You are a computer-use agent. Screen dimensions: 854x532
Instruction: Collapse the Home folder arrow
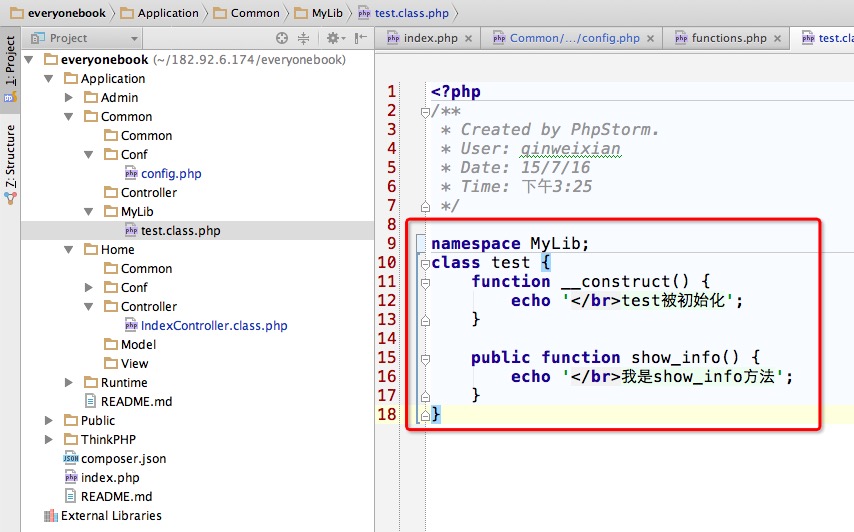point(69,249)
